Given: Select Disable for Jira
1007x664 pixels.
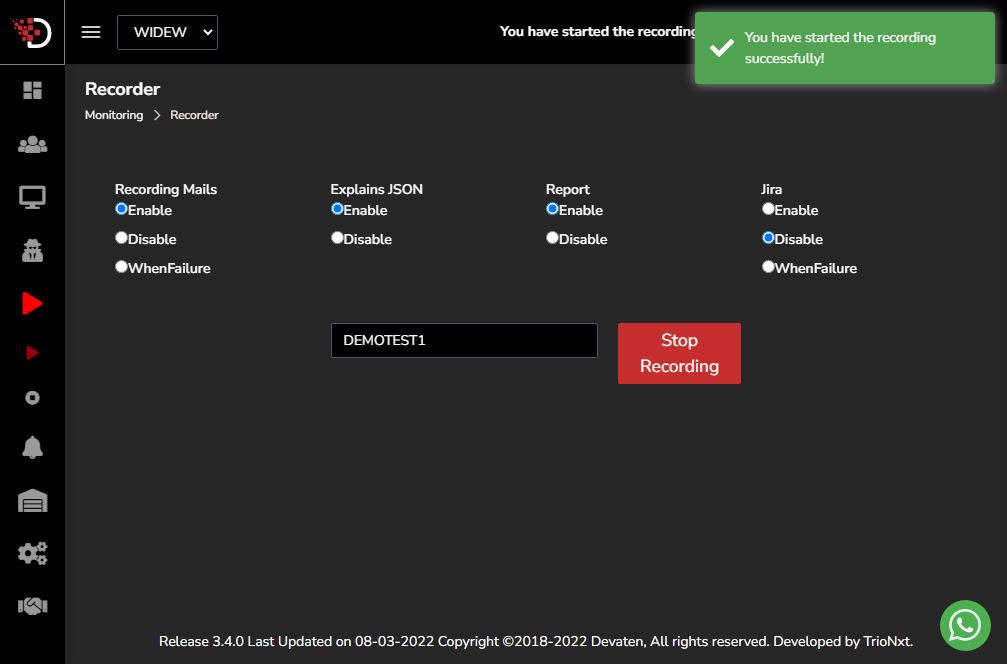Looking at the screenshot, I should point(768,238).
